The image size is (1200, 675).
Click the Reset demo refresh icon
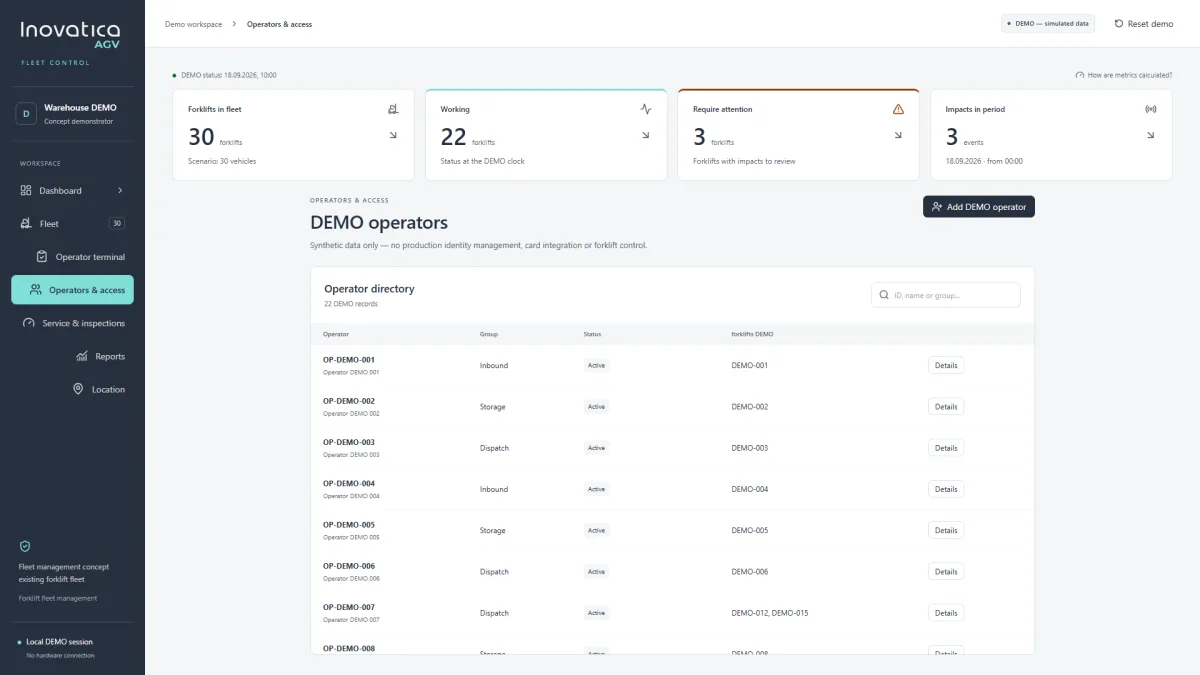1119,23
